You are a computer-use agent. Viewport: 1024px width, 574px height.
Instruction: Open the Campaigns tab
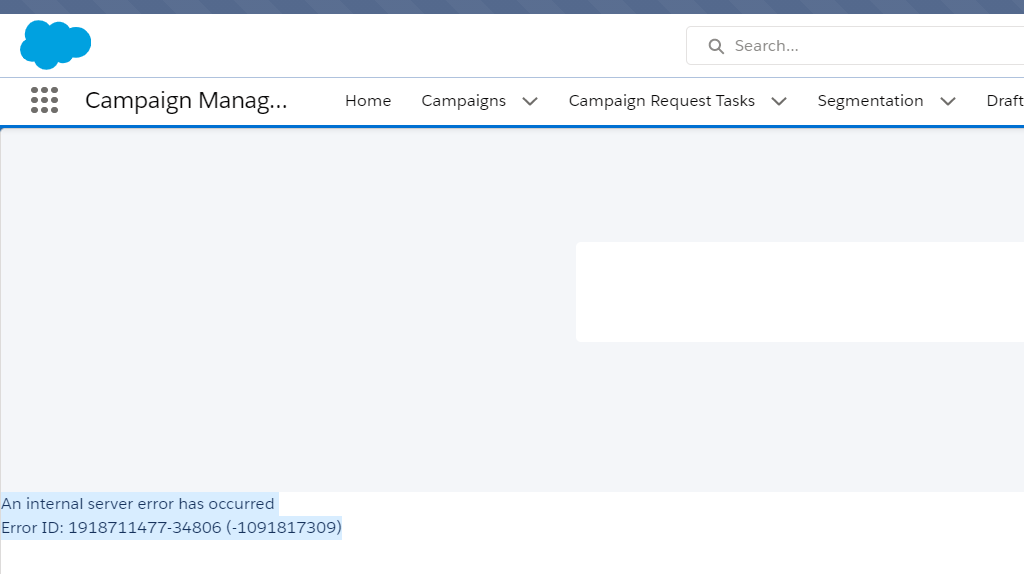[463, 101]
